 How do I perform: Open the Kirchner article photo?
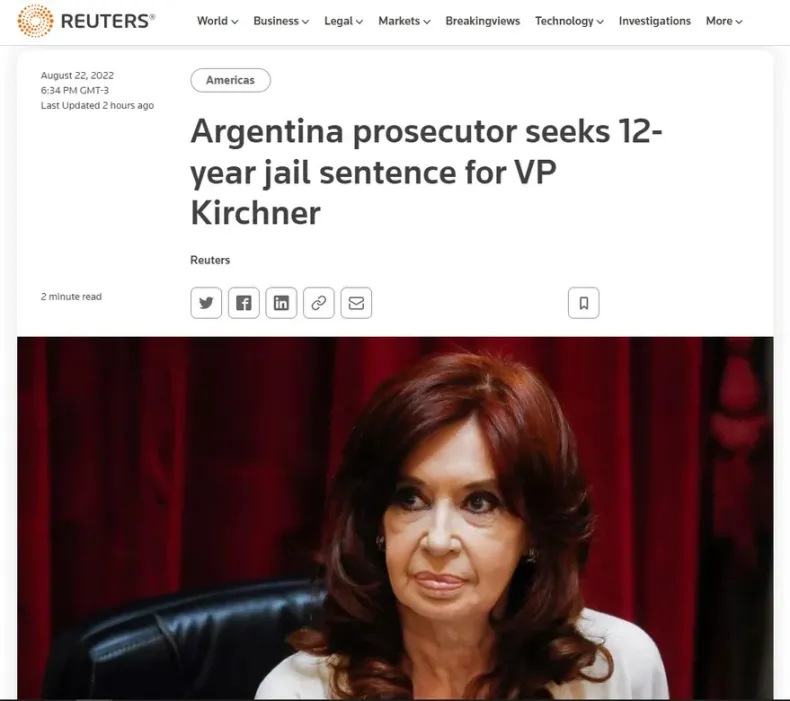(395, 518)
